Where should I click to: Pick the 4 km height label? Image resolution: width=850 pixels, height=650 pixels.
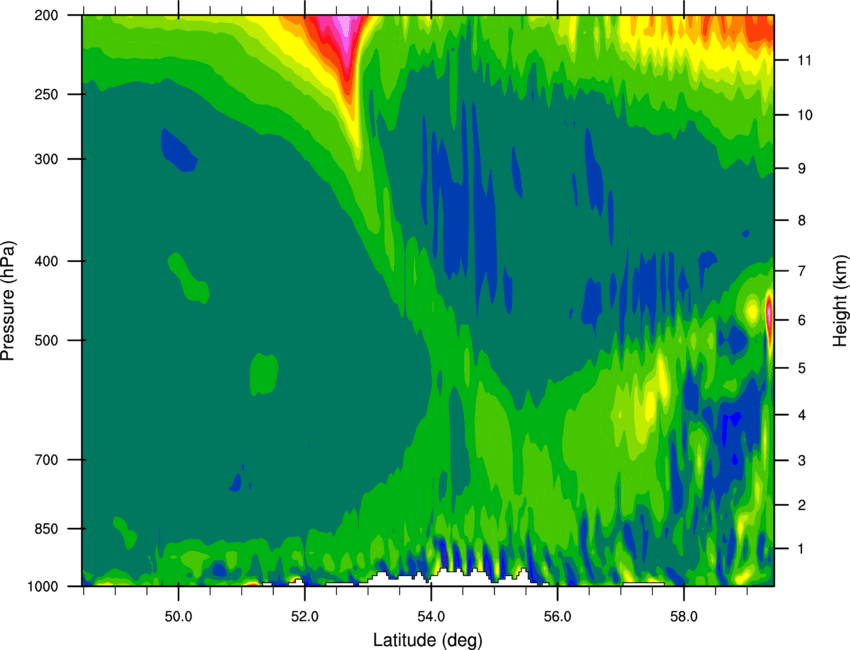(802, 415)
